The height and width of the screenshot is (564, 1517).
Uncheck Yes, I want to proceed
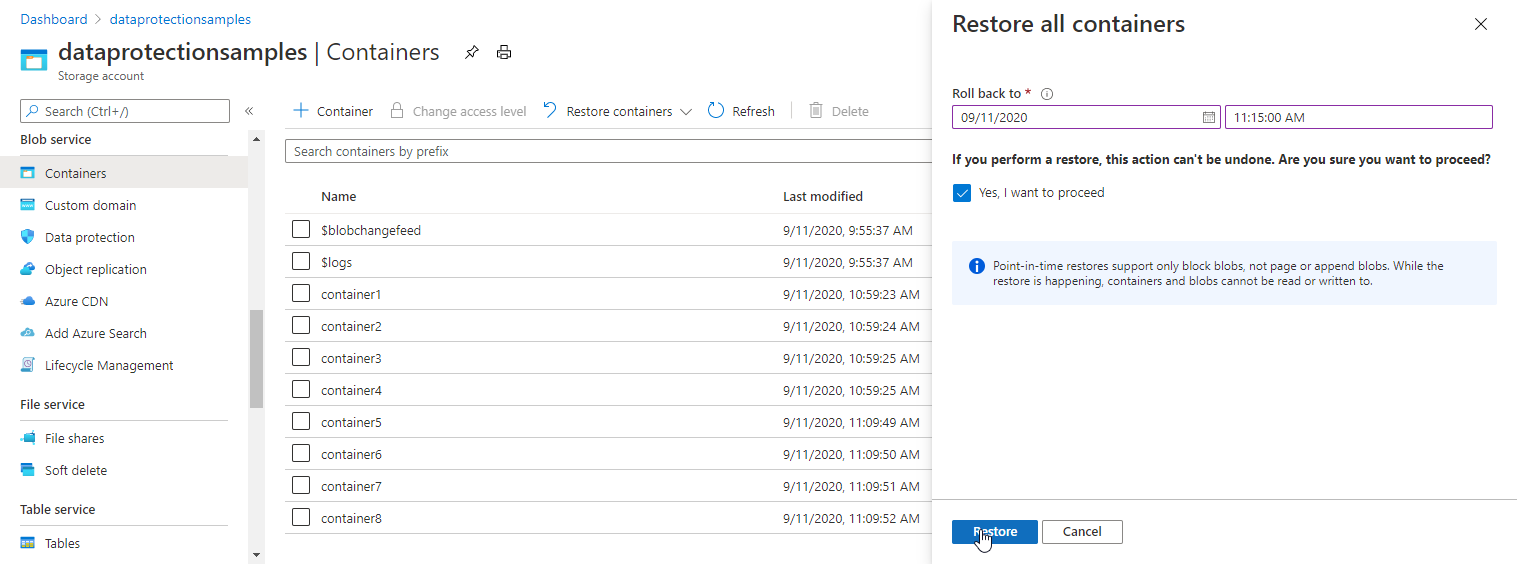click(962, 193)
